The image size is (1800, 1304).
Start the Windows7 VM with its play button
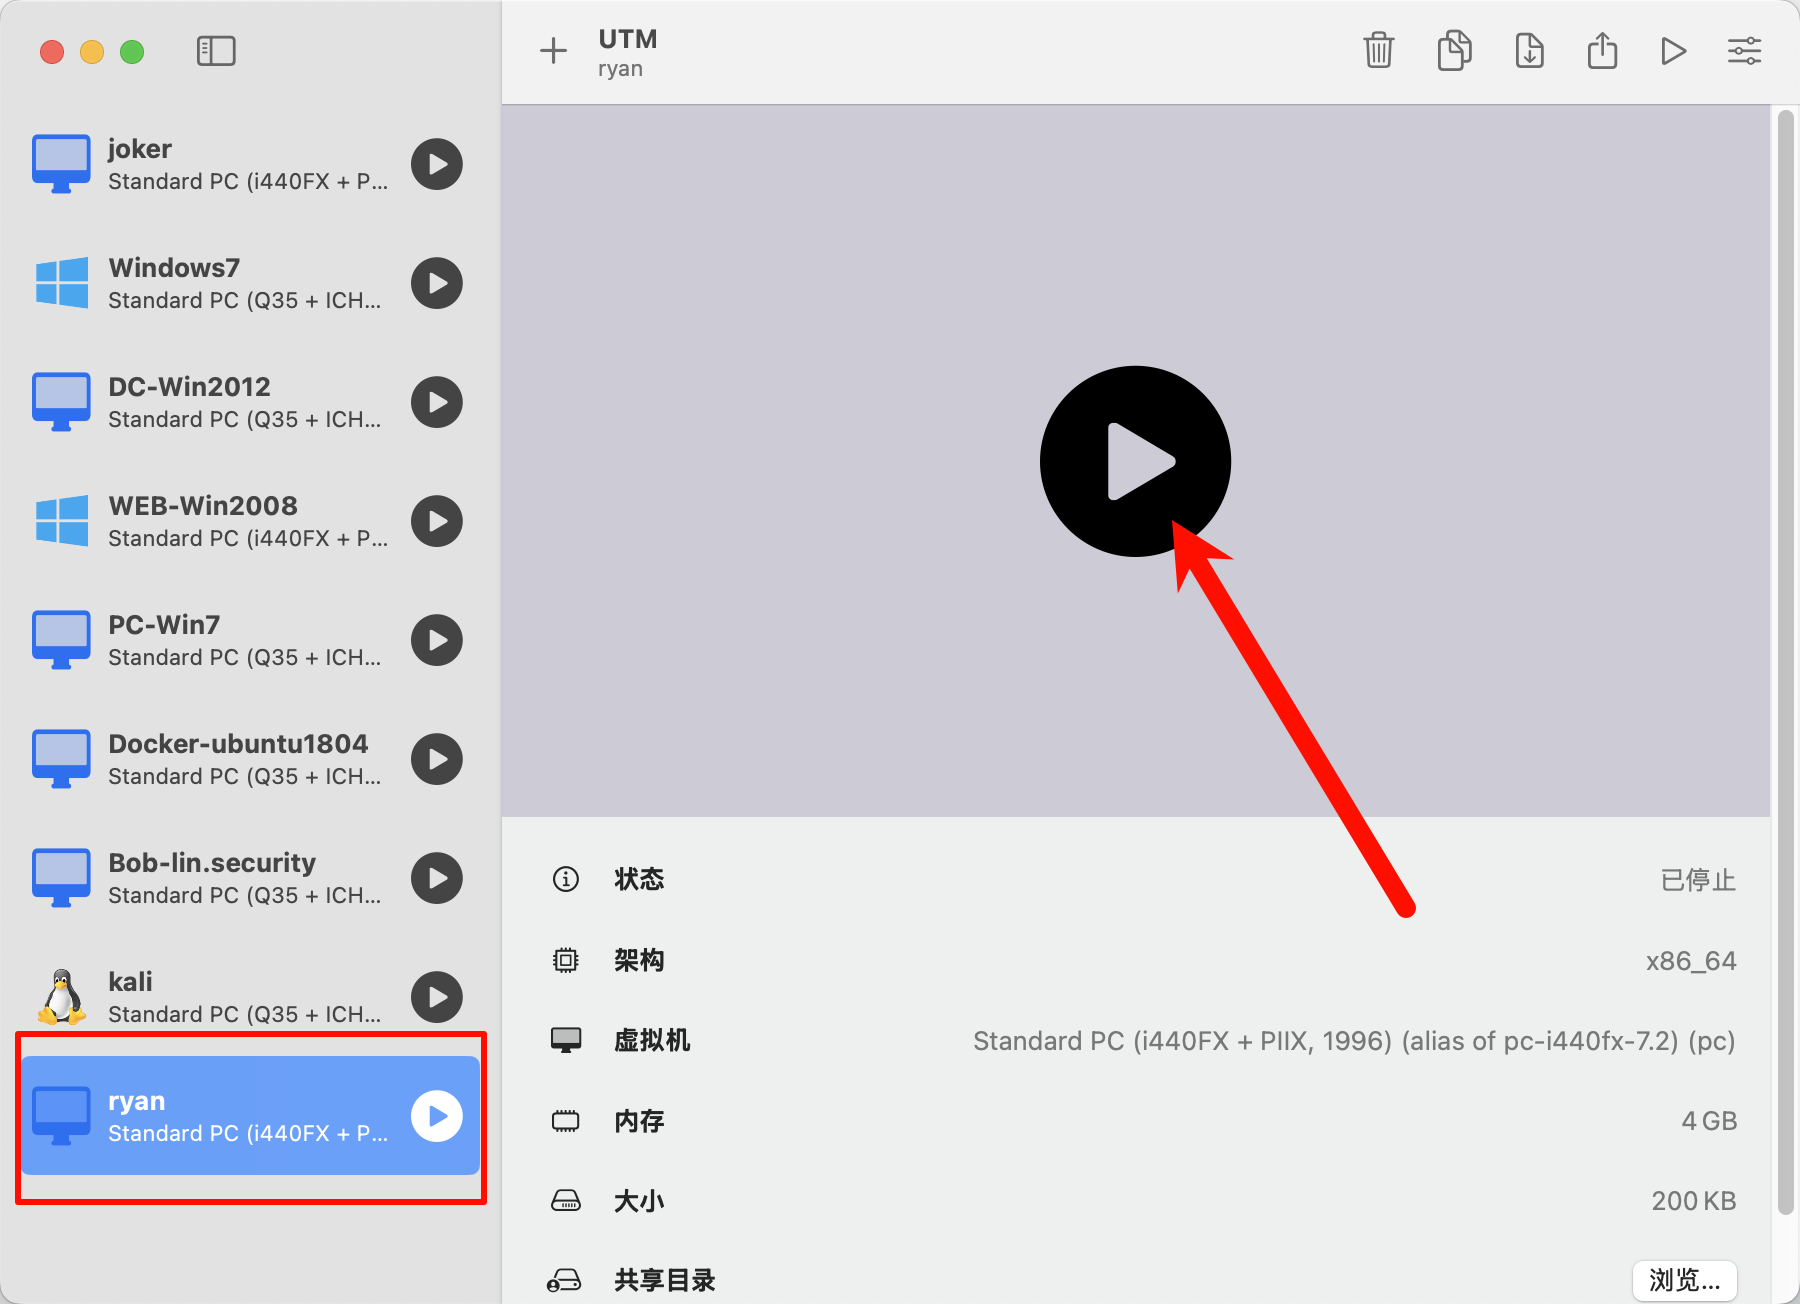(437, 283)
